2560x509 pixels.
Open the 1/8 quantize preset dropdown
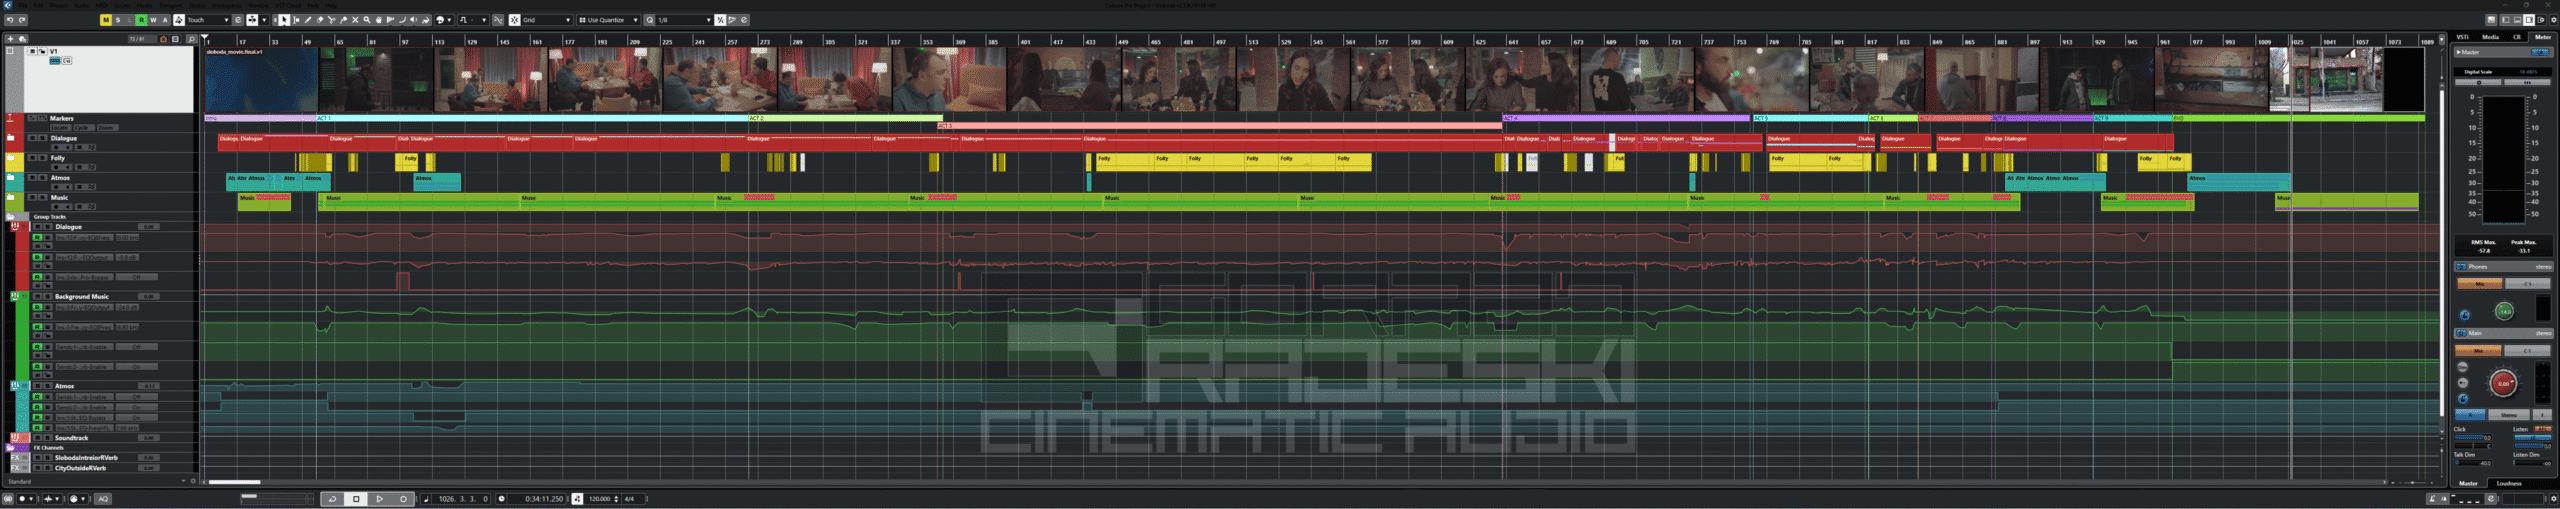pyautogui.click(x=684, y=20)
